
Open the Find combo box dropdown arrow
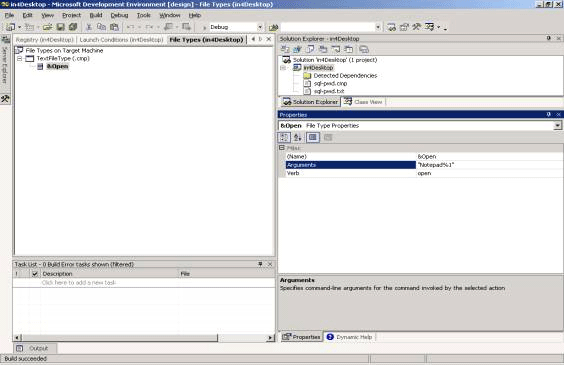coord(378,27)
